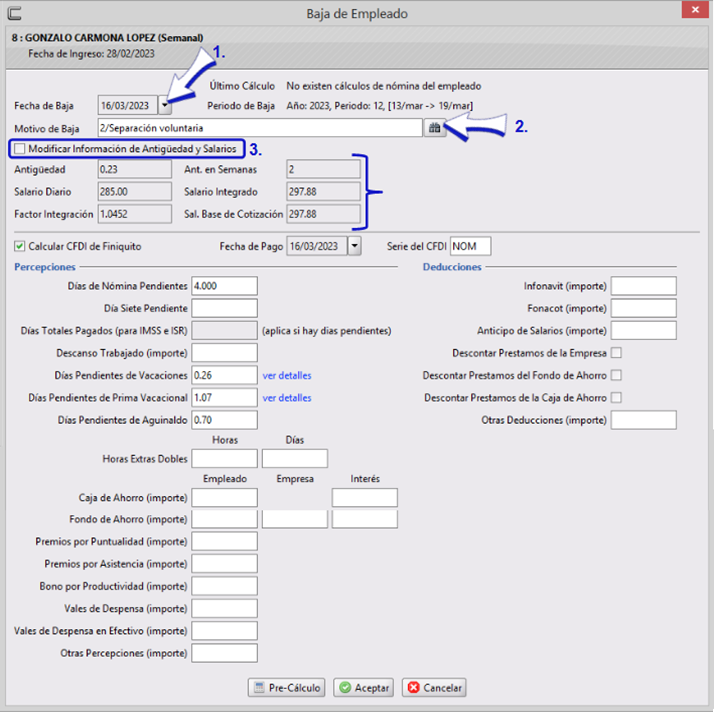Click the Infonavit (importe) field
Screen dimensions: 714x712
tap(643, 286)
